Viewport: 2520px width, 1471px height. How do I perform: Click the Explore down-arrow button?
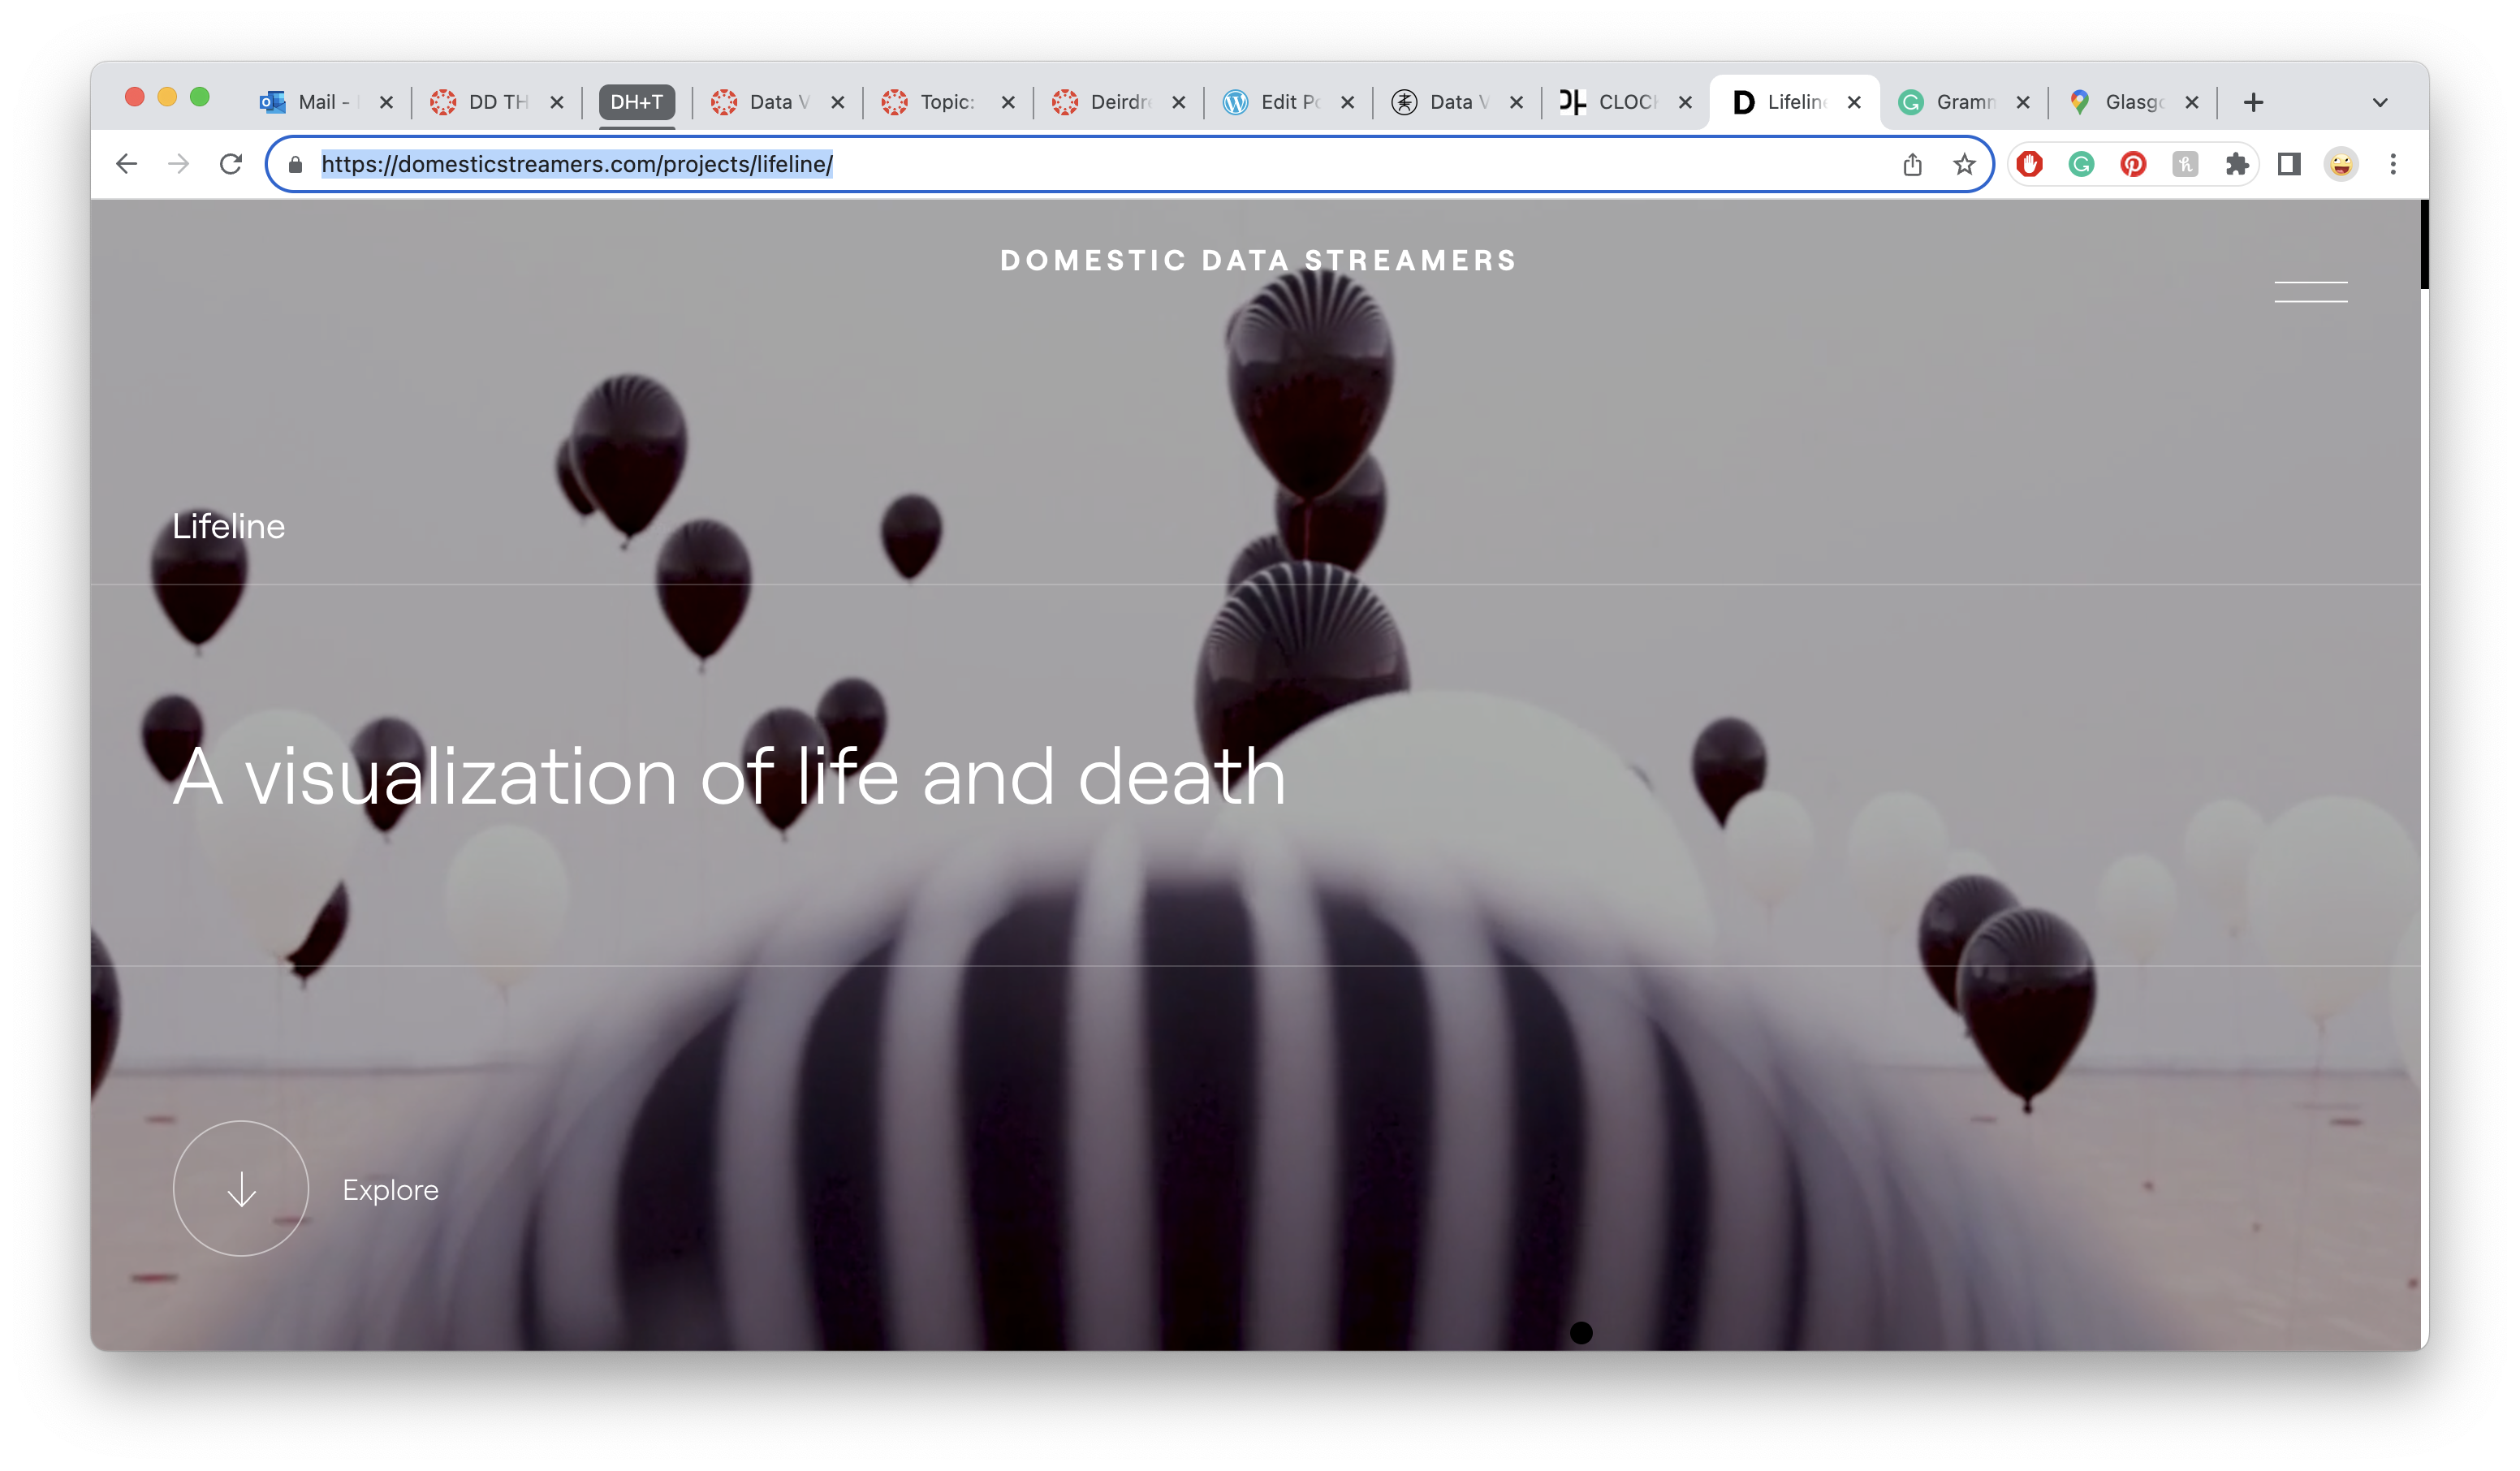tap(241, 1188)
